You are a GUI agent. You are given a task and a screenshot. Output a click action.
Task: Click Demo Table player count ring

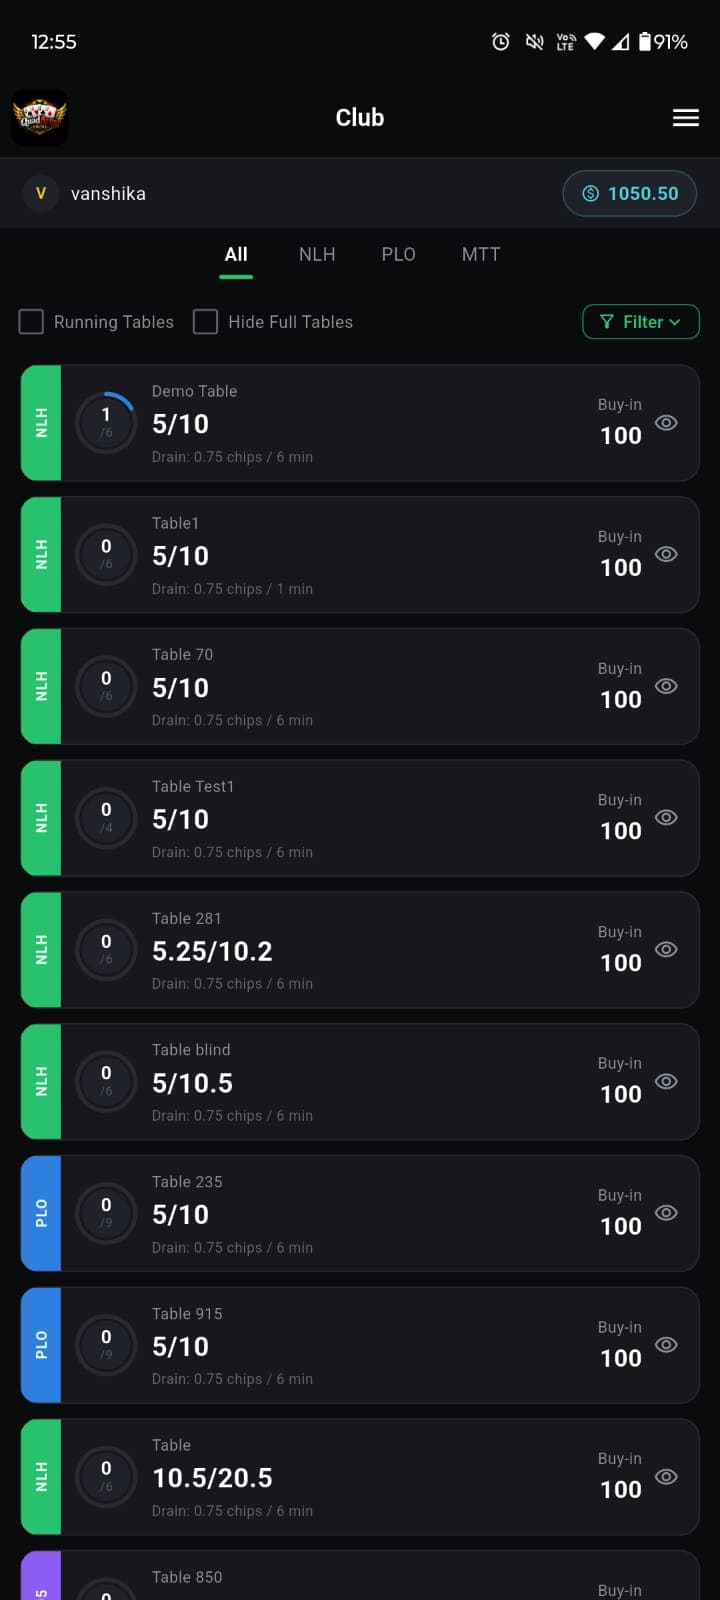coord(106,422)
